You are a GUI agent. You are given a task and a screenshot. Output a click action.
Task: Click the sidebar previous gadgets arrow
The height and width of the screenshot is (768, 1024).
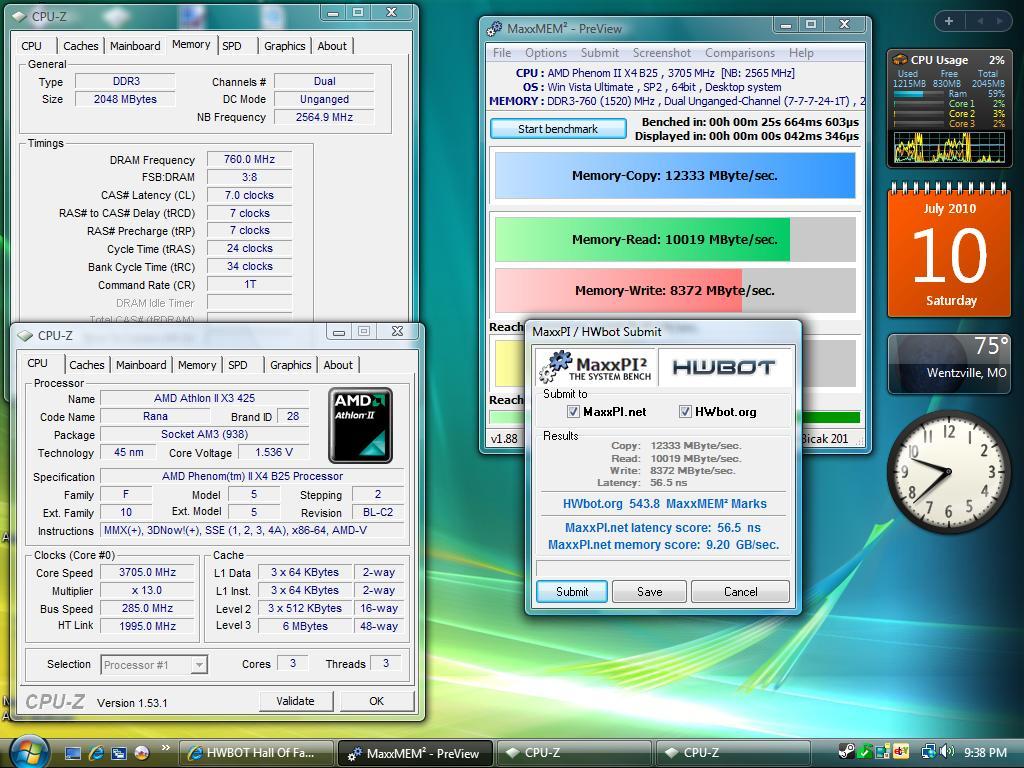click(980, 21)
